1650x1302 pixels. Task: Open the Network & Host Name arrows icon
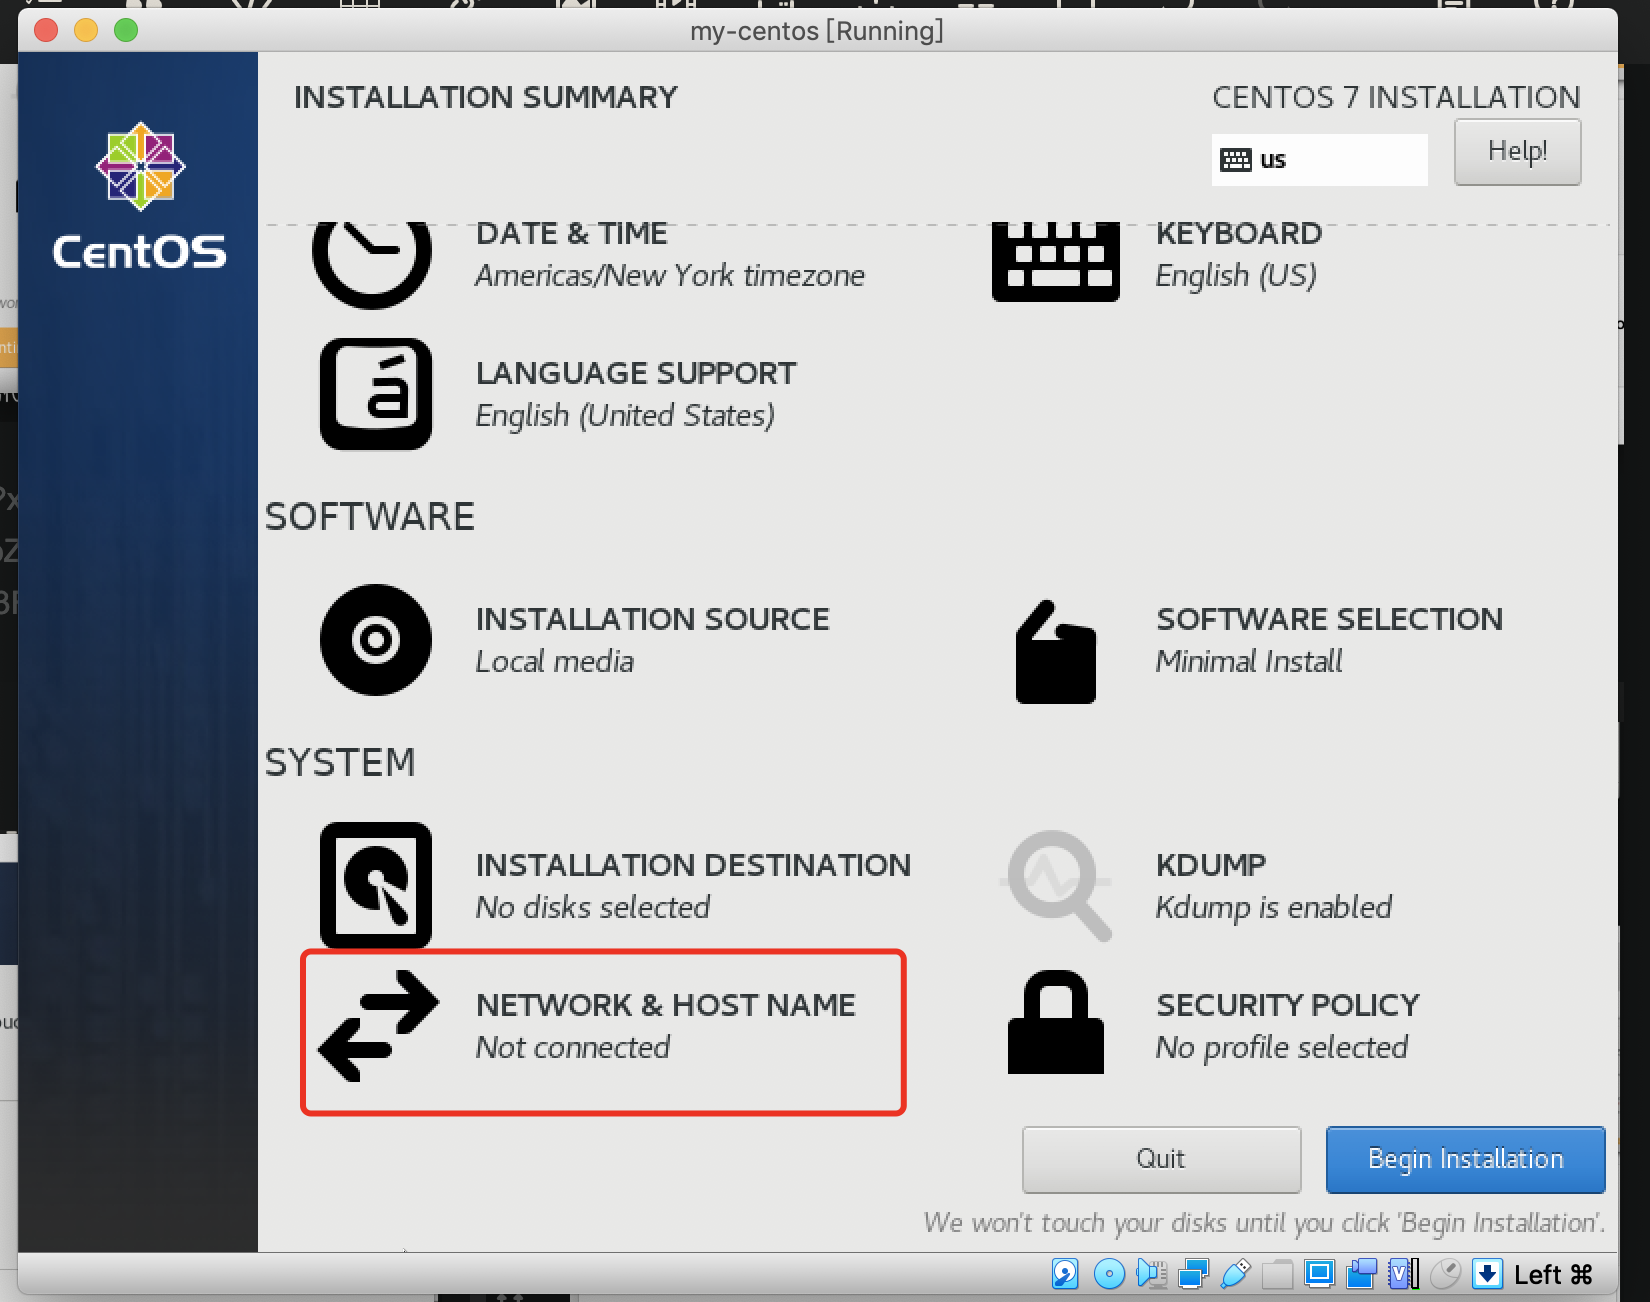point(378,1026)
